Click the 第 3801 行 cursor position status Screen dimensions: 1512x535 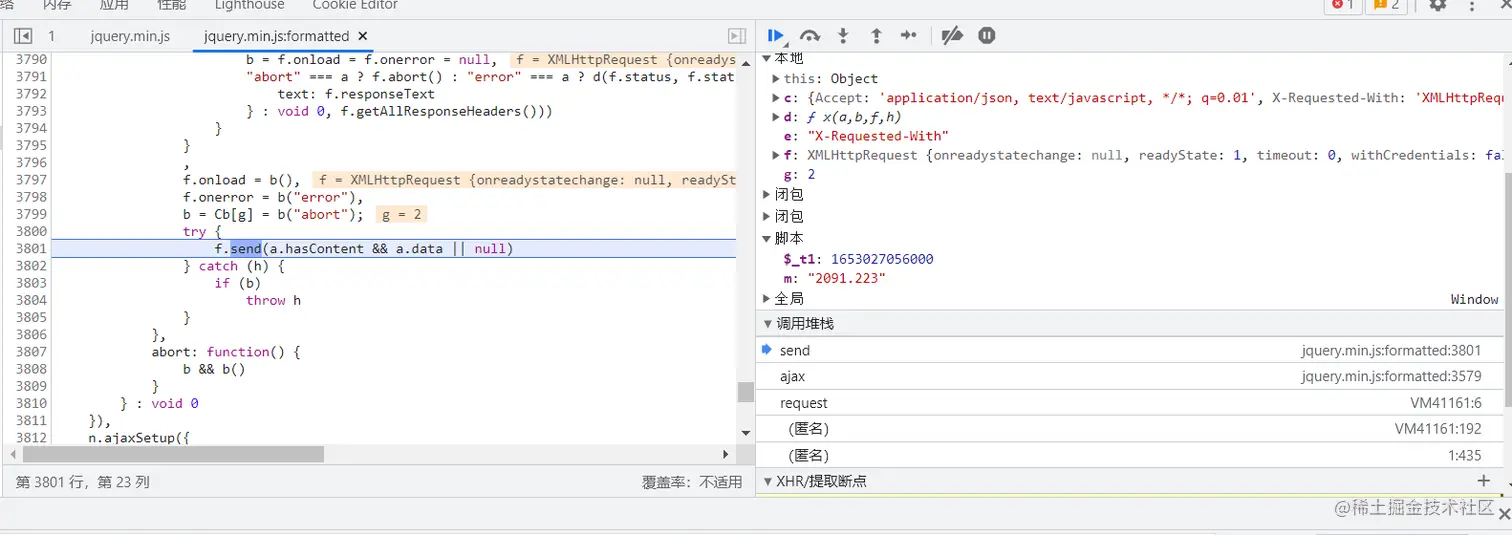click(x=83, y=482)
